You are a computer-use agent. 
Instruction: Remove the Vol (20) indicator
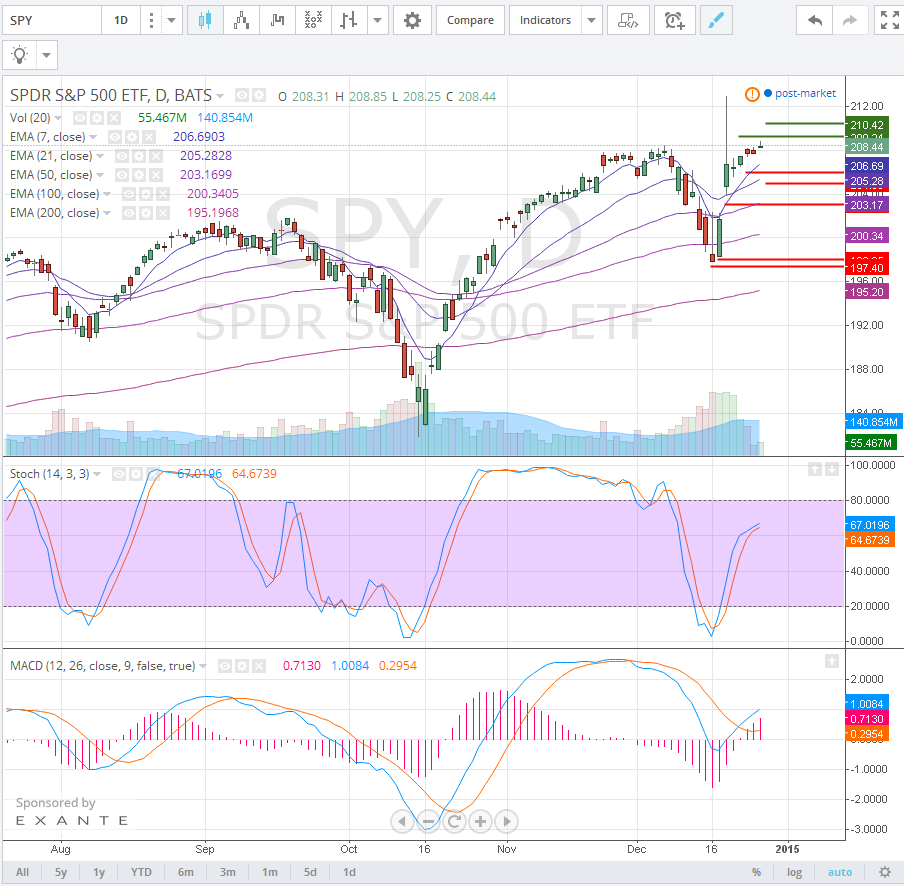pos(114,118)
